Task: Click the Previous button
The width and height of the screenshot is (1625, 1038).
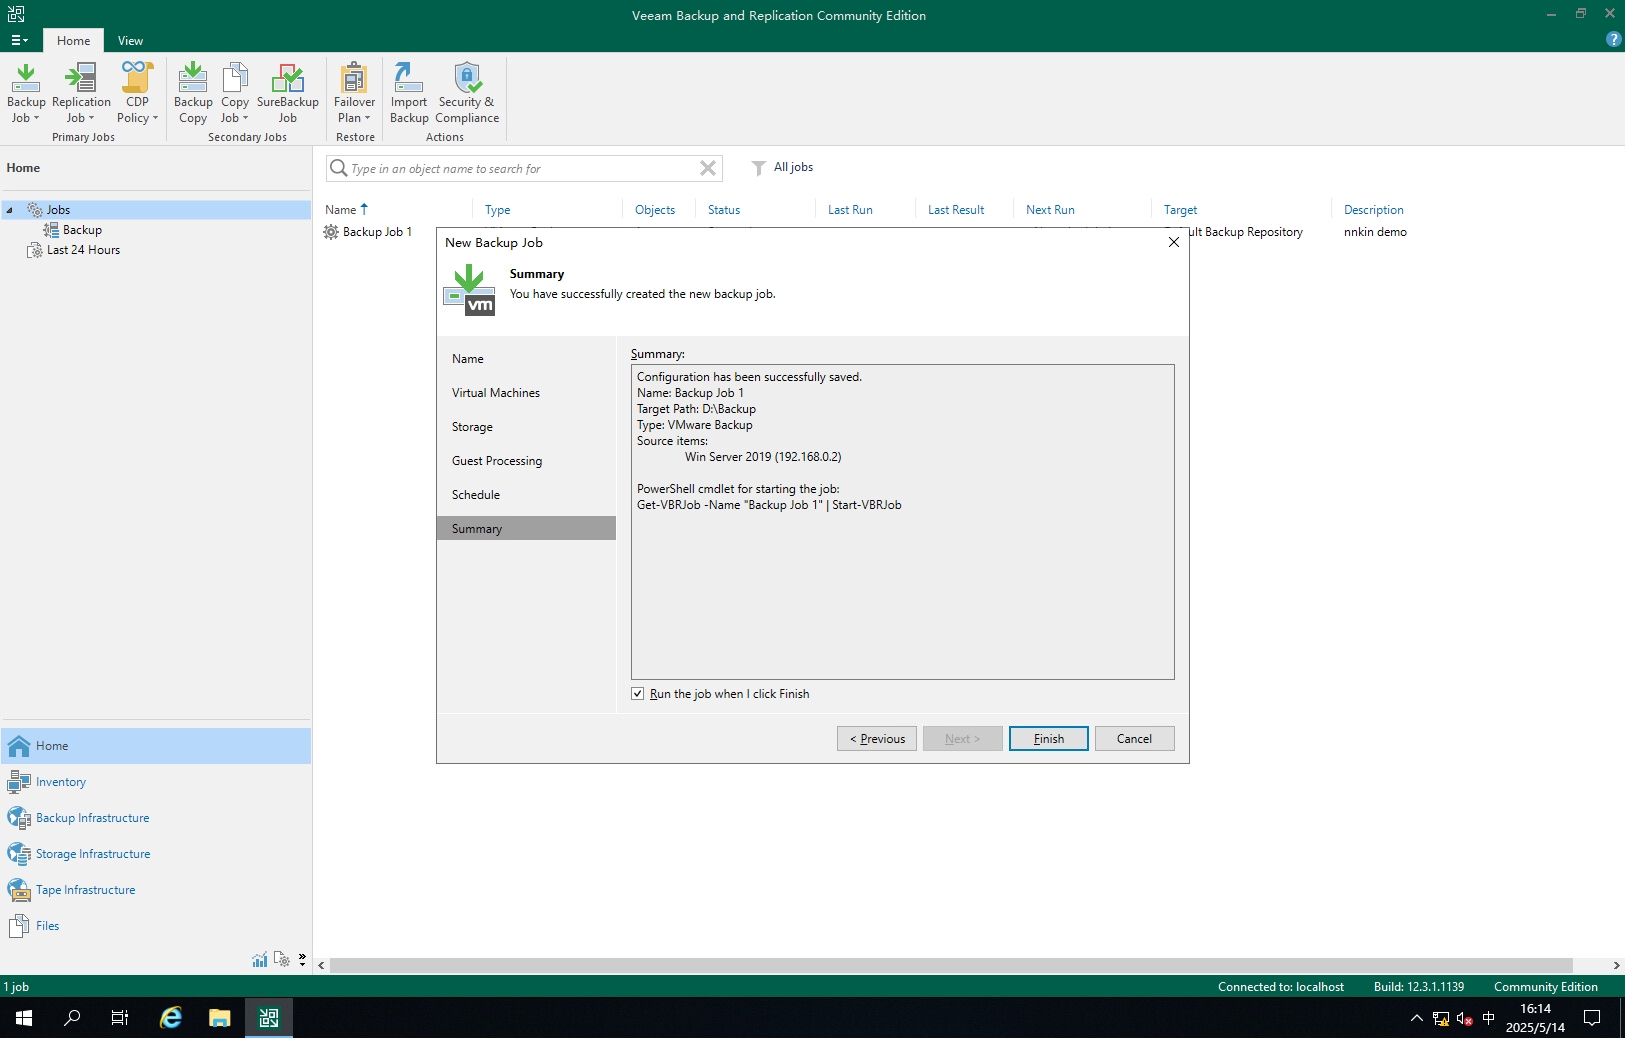Action: [877, 739]
